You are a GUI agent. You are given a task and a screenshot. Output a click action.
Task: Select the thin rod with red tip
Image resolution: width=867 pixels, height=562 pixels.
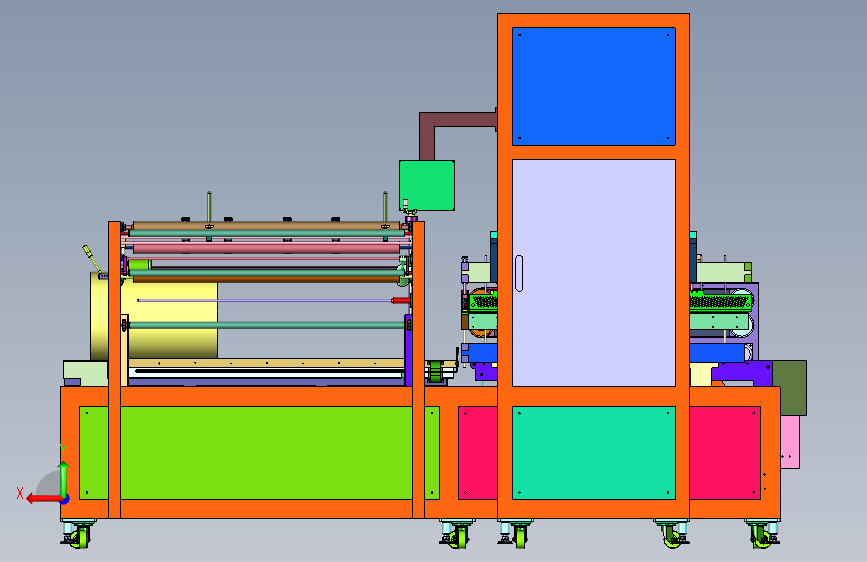click(274, 300)
